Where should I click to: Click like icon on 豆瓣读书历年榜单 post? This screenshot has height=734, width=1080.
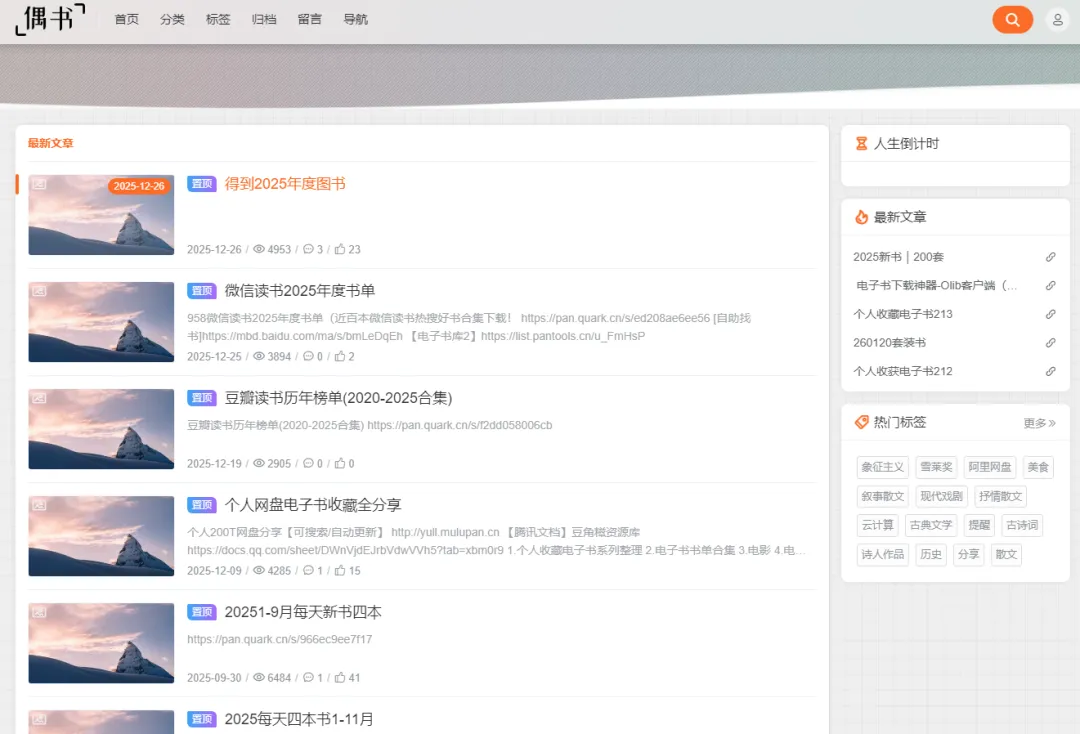[x=340, y=463]
